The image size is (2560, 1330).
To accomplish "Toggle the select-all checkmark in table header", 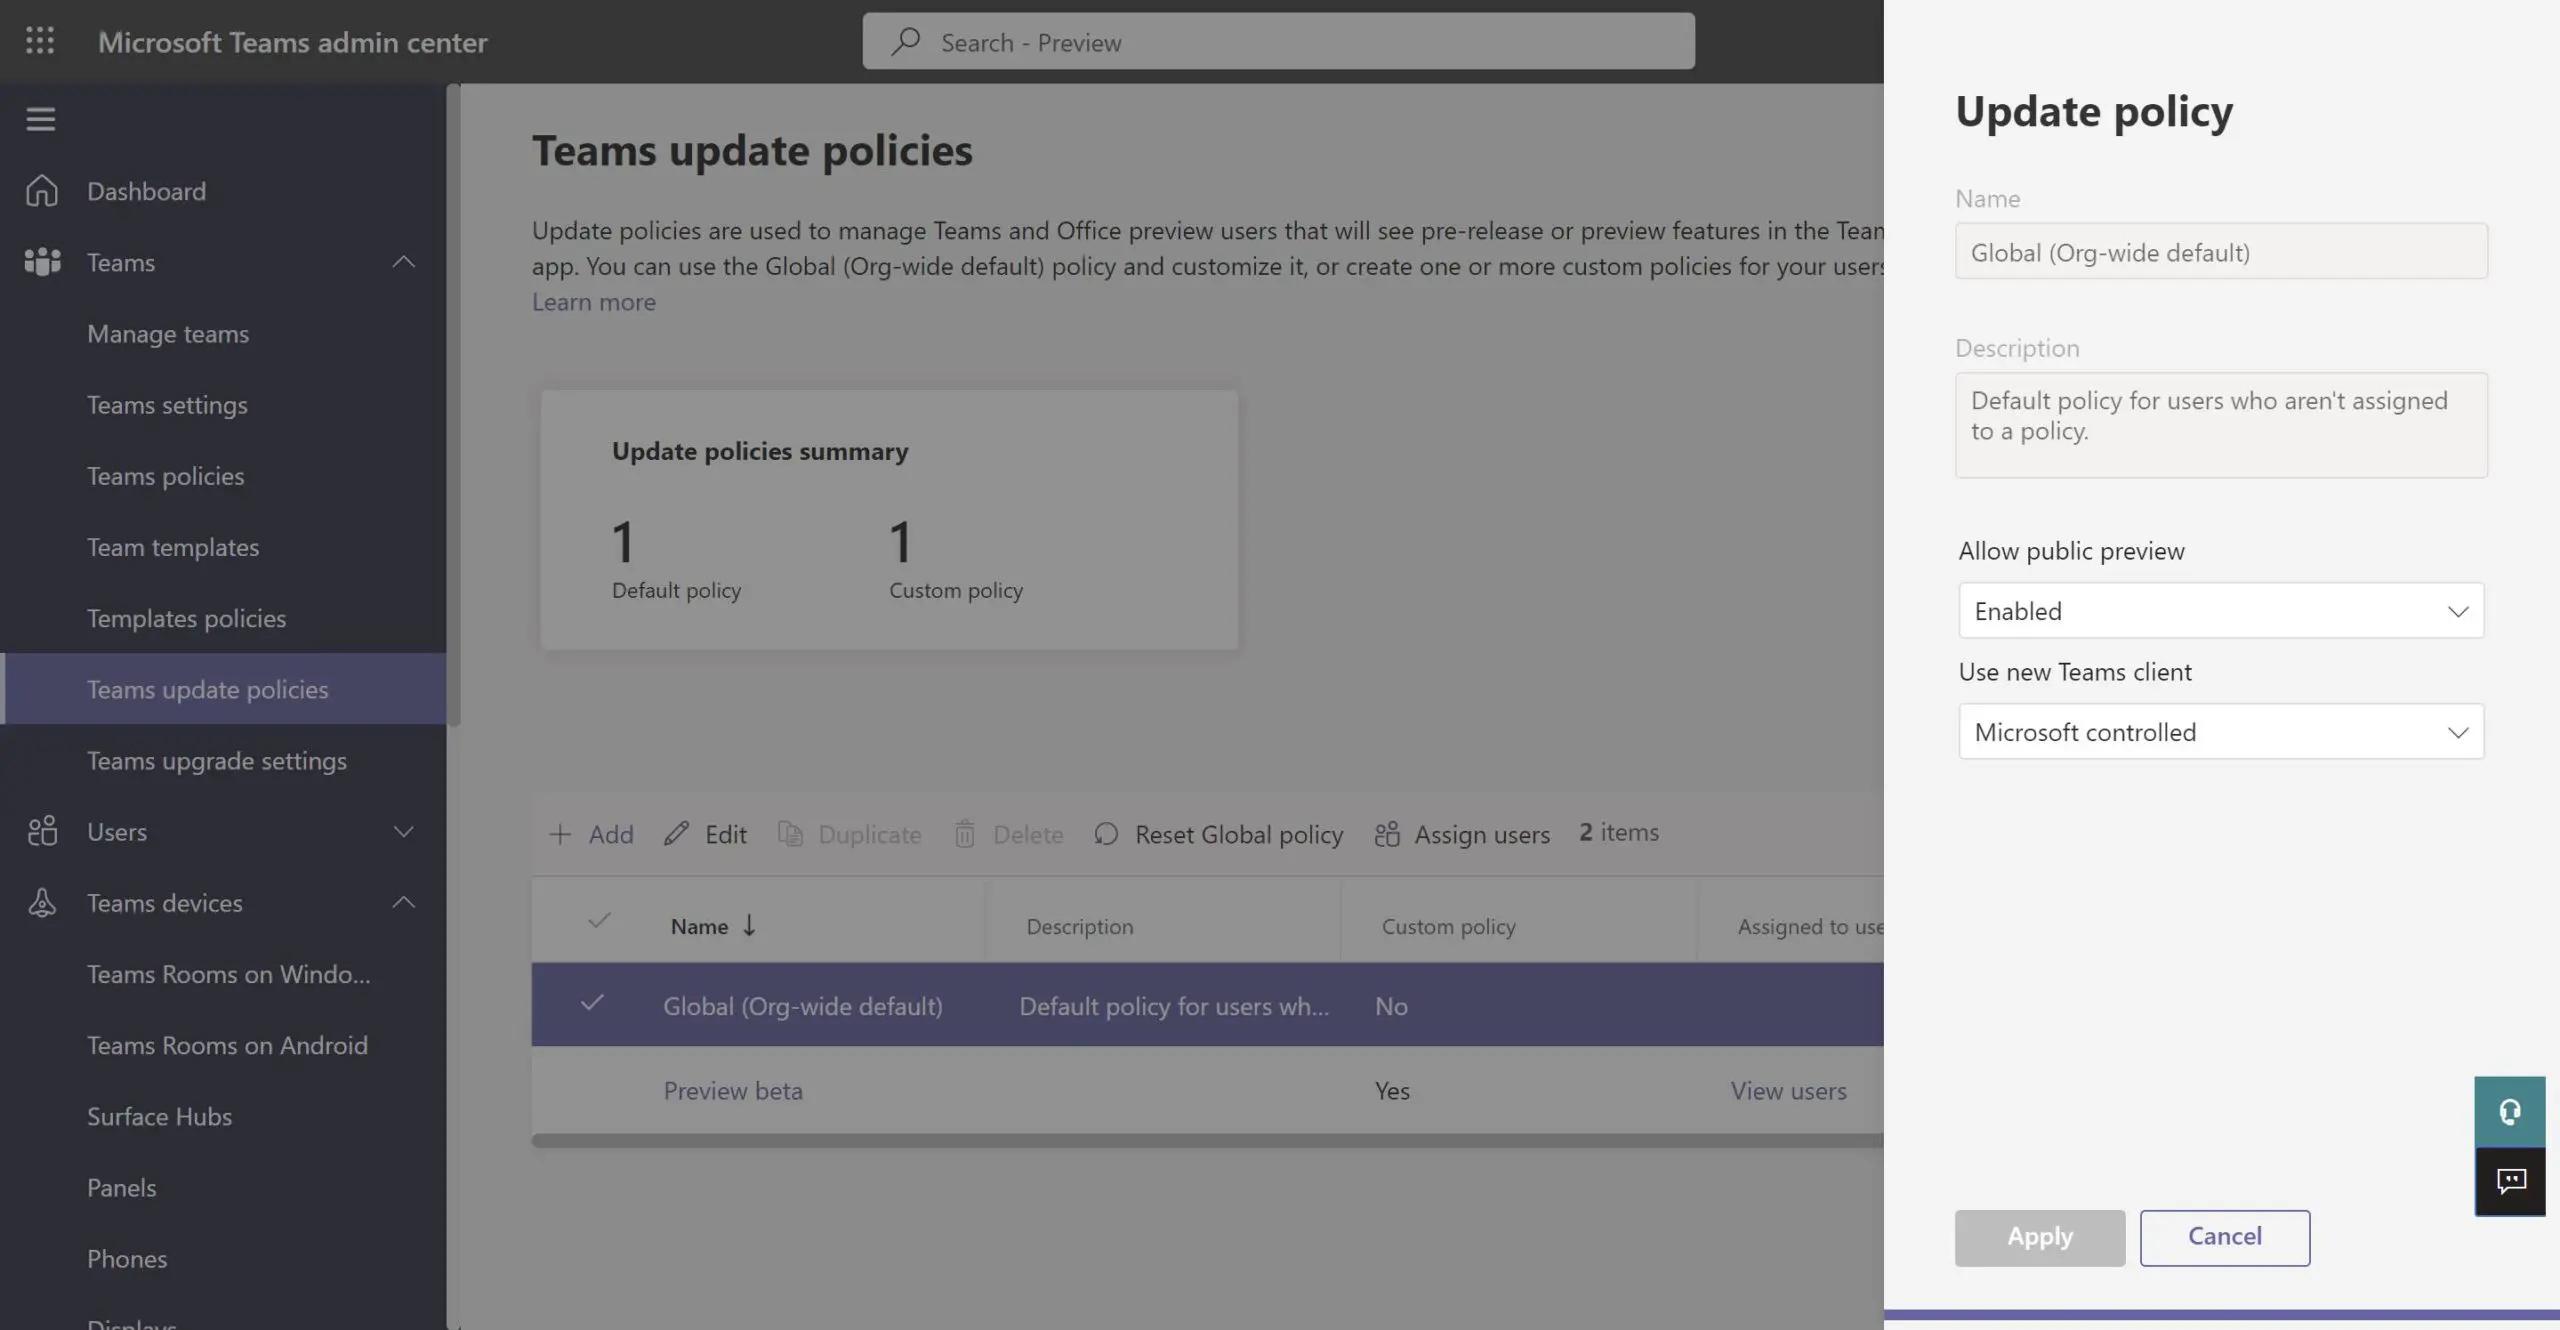I will tap(599, 920).
